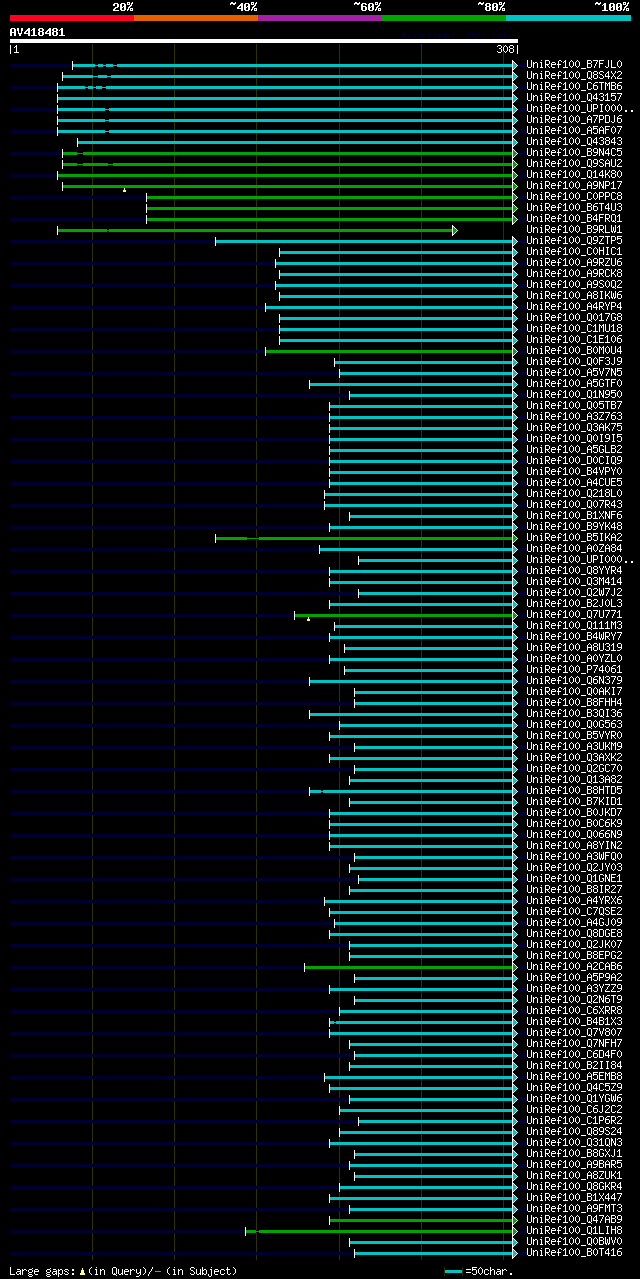
Task: Click the purple ~60% legend segment
Action: pyautogui.click(x=319, y=17)
